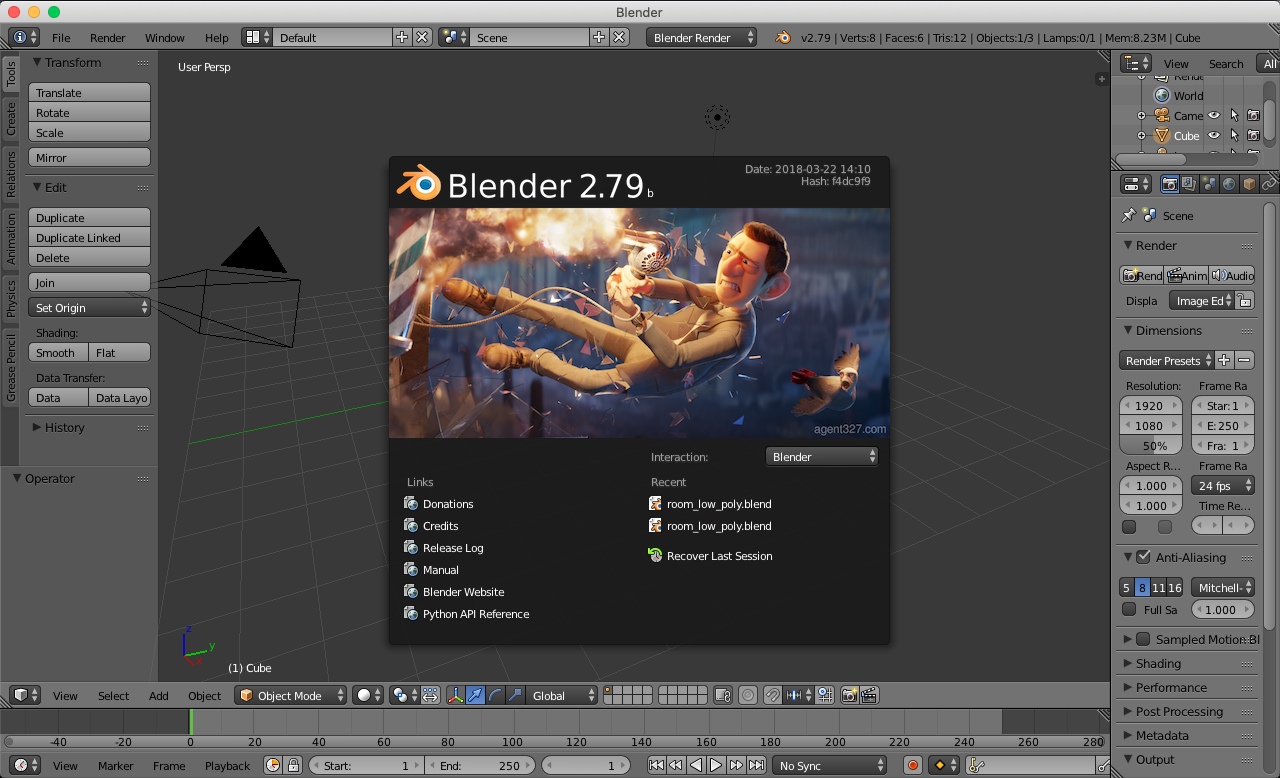
Task: Open the File menu
Action: coord(61,37)
